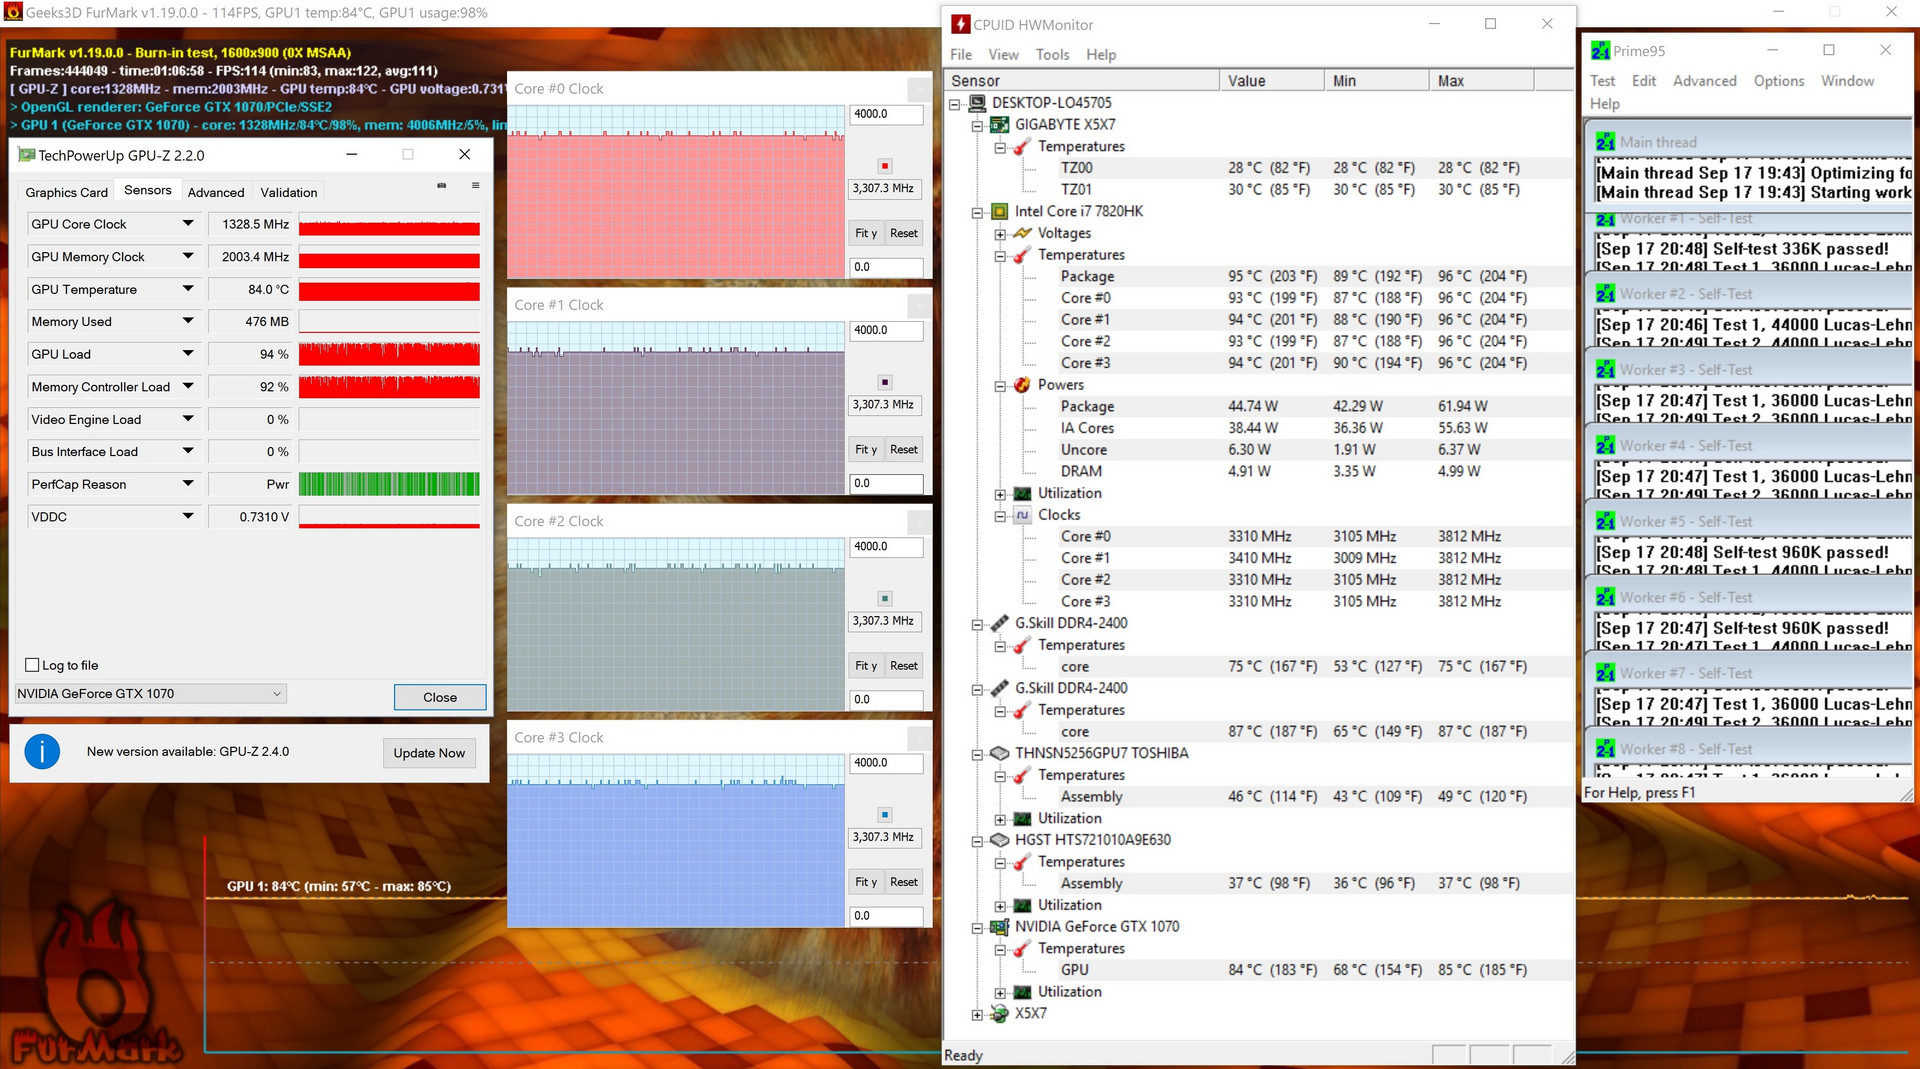This screenshot has width=1920, height=1069.
Task: Click the Sensor column header in HWMonitor
Action: [x=1081, y=81]
